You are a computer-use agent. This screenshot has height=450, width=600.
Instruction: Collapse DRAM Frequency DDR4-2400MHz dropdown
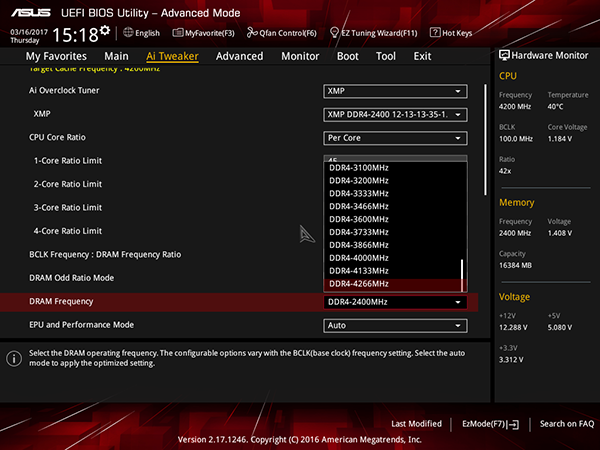[395, 302]
